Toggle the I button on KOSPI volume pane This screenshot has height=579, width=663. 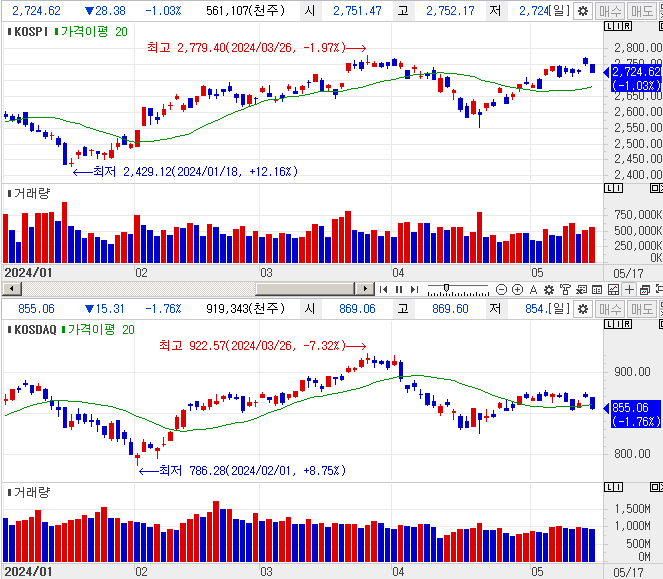click(618, 188)
